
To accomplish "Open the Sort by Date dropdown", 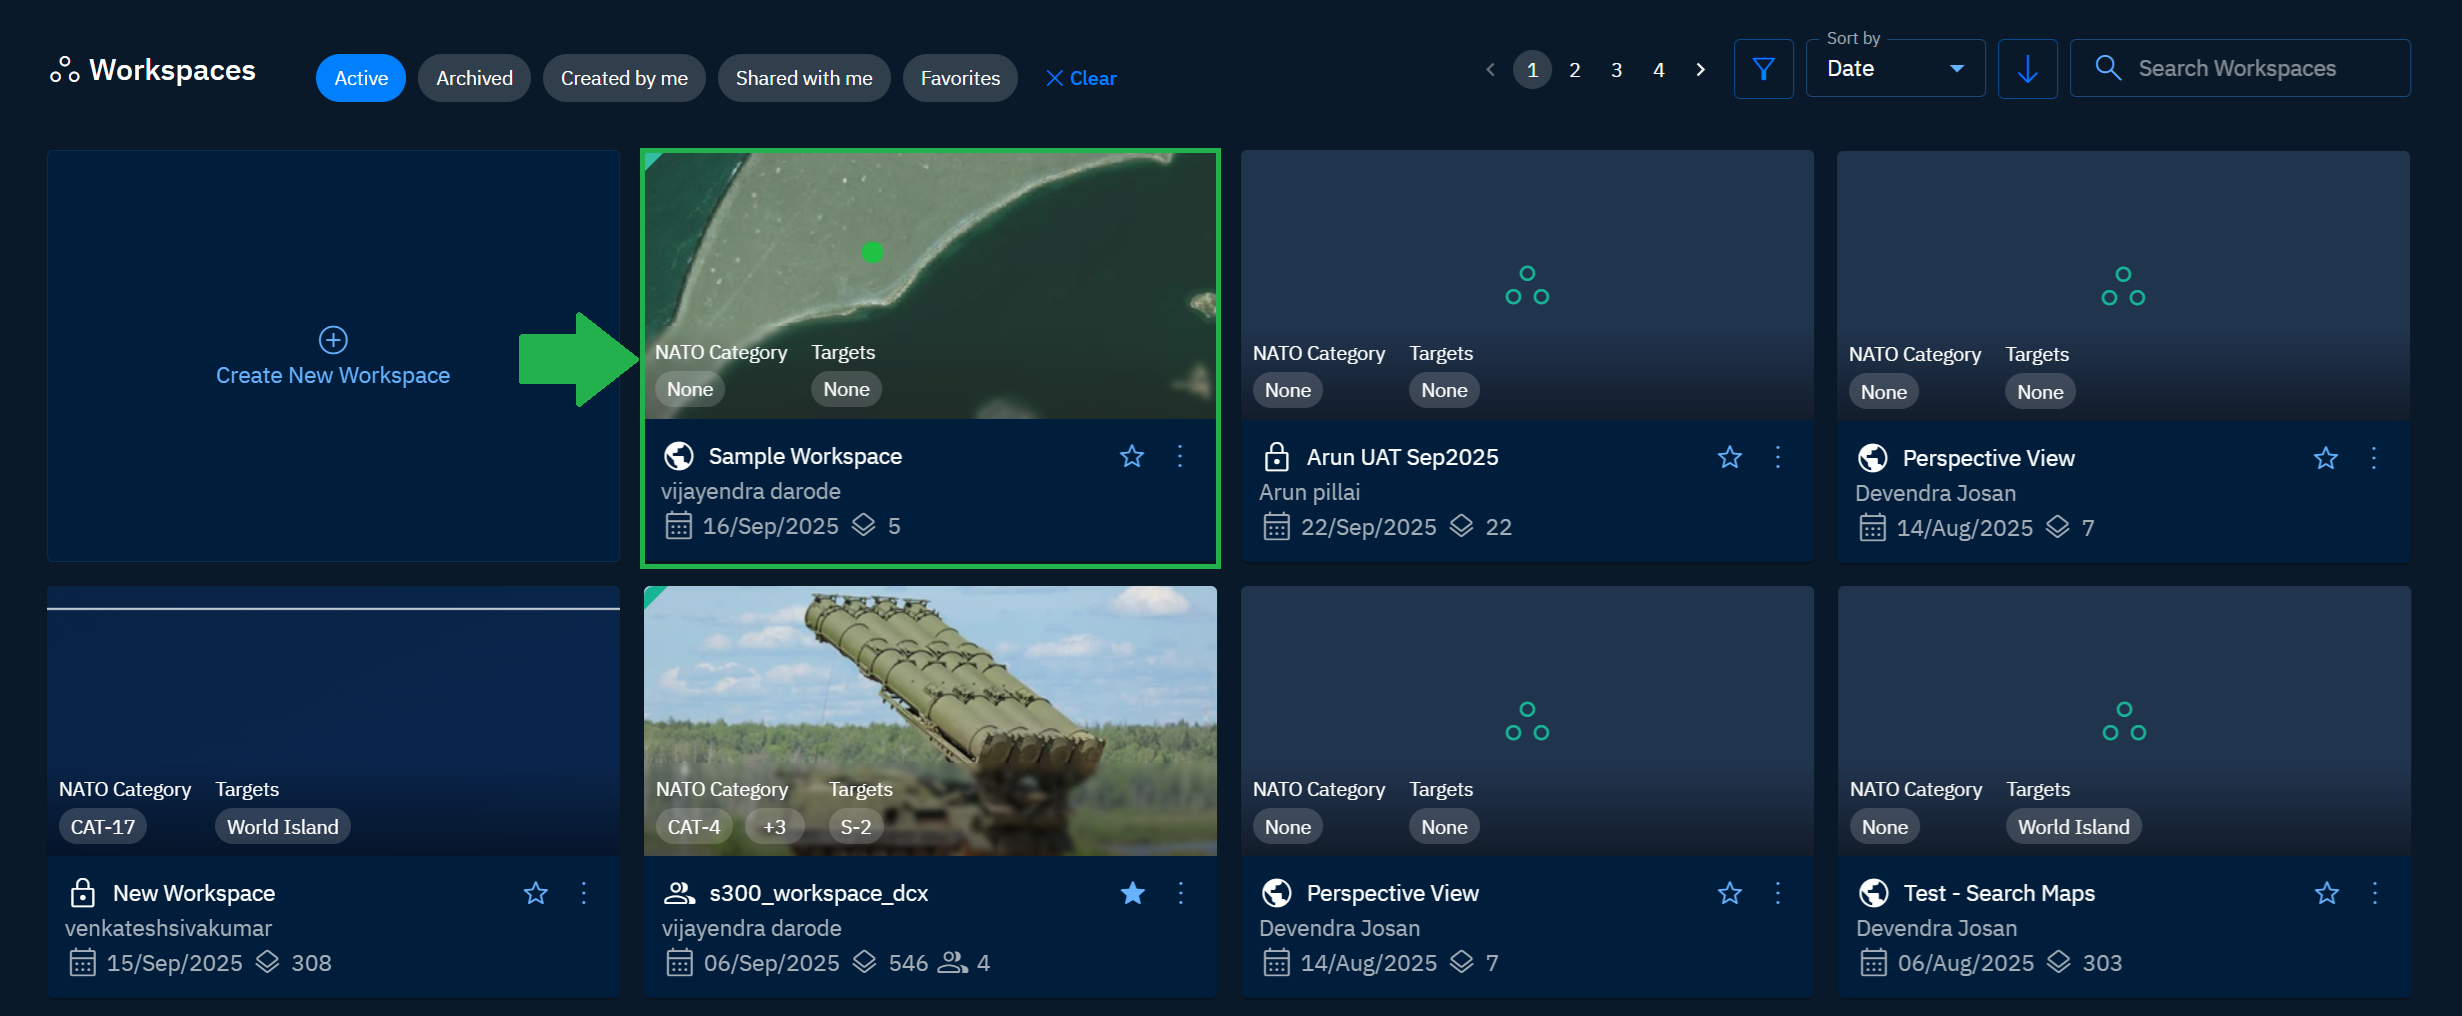I will [1894, 69].
